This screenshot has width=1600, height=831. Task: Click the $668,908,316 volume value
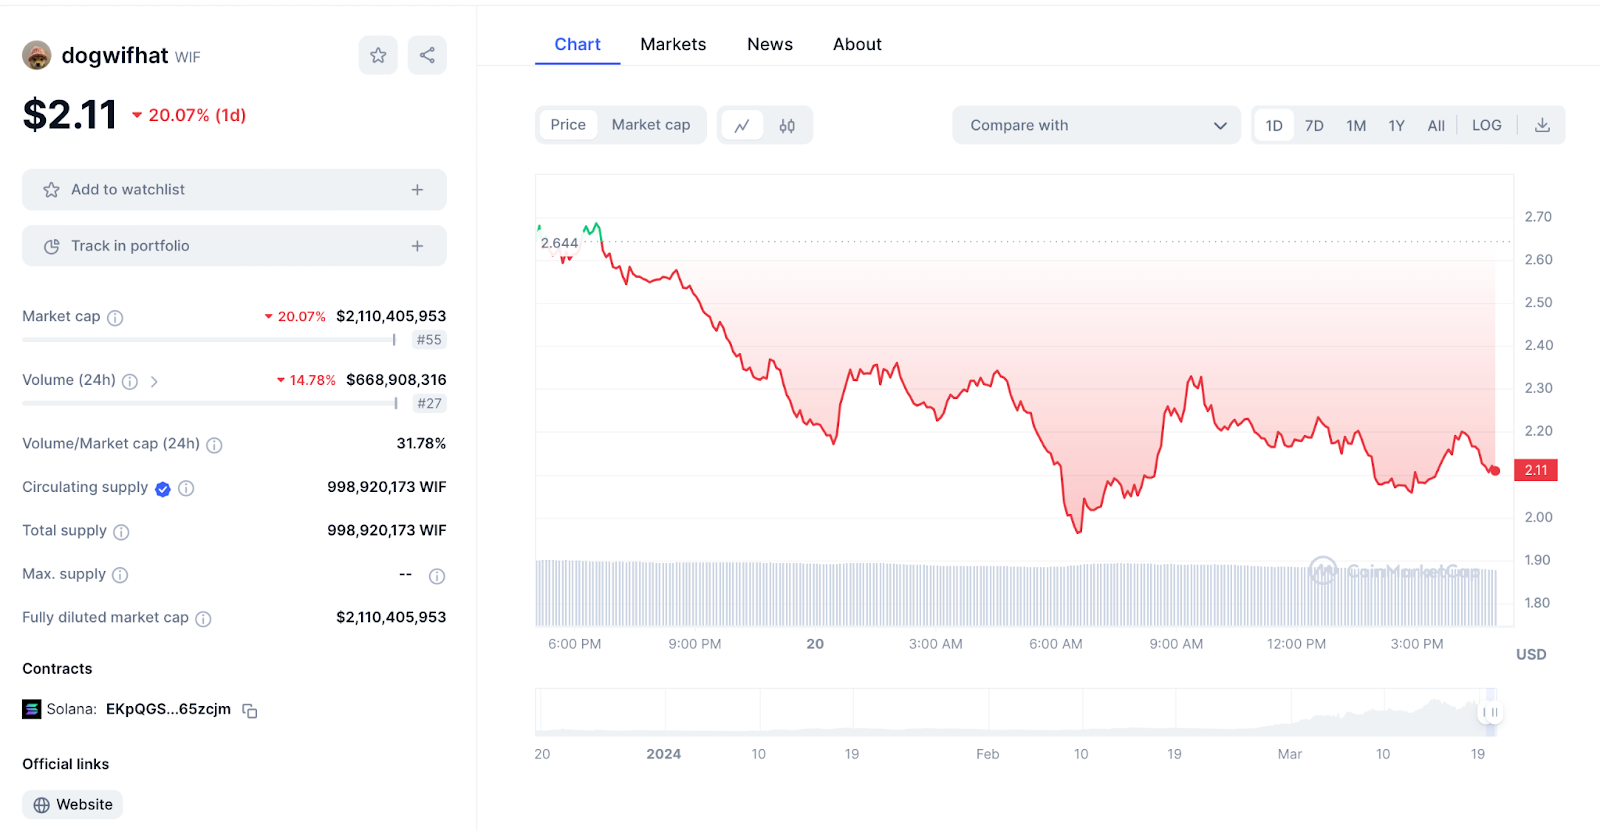396,380
